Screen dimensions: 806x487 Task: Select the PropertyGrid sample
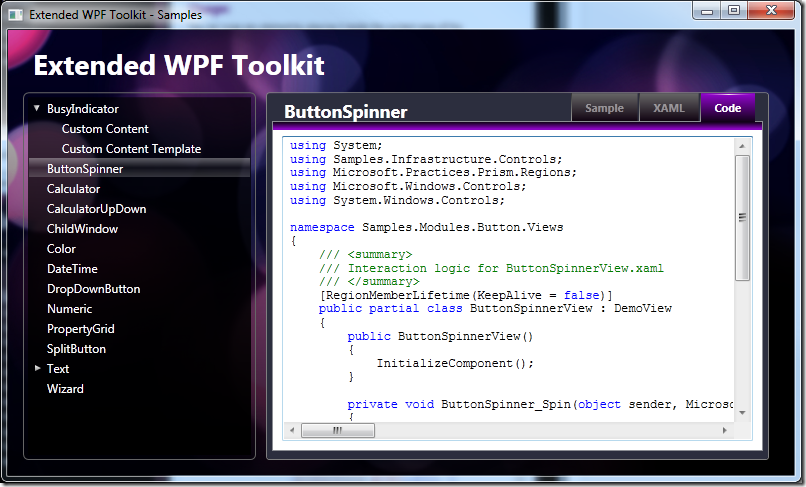click(x=81, y=329)
